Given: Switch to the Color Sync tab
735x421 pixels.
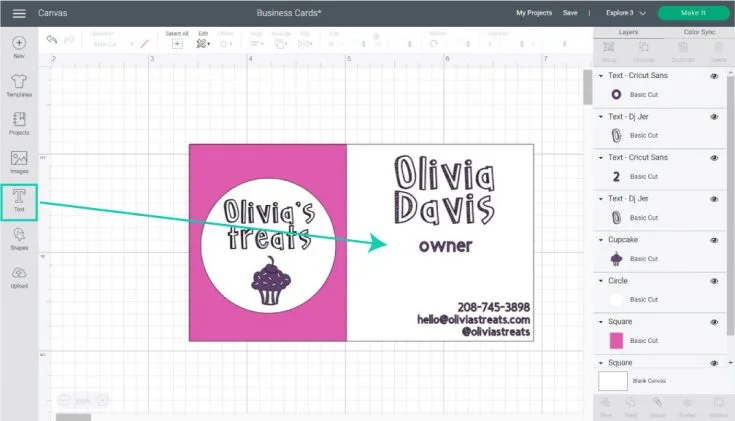Looking at the screenshot, I should click(697, 32).
